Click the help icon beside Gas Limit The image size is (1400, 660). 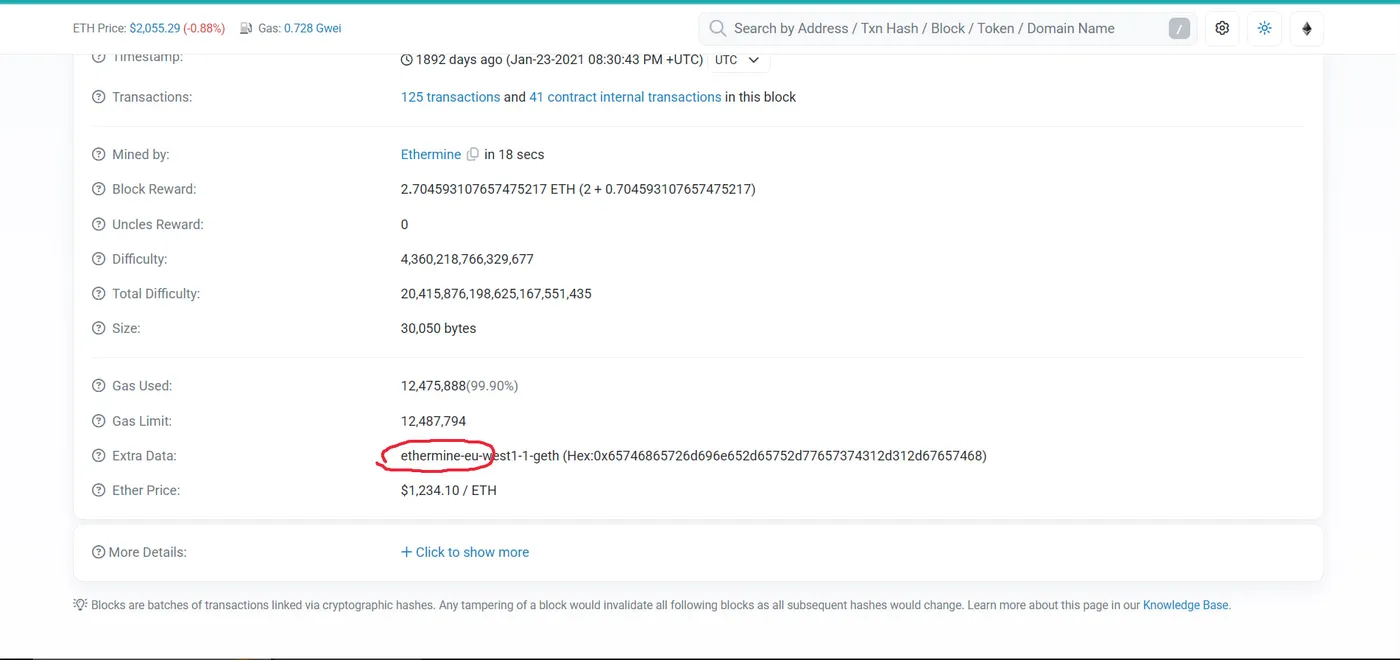[x=98, y=421]
